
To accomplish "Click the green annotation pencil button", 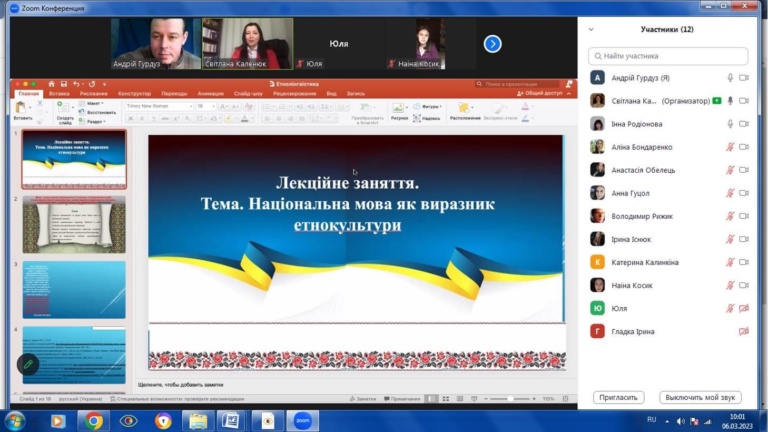I will tap(27, 364).
